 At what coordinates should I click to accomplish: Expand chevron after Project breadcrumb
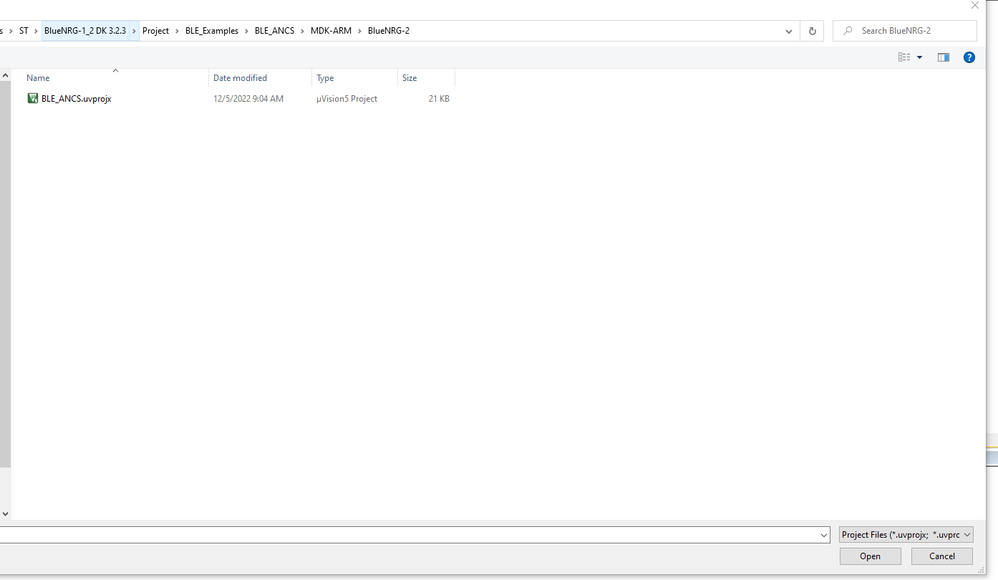coord(177,31)
